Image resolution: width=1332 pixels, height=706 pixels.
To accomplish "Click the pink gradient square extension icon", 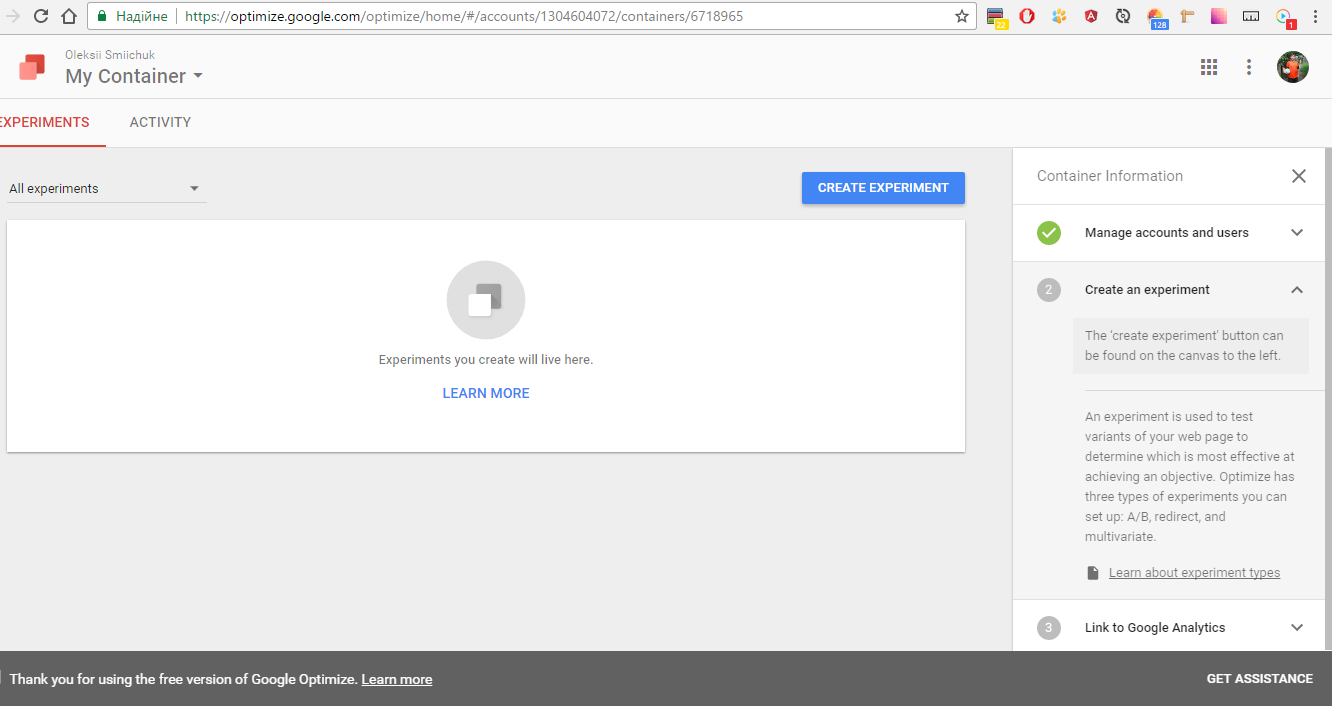I will pos(1219,16).
